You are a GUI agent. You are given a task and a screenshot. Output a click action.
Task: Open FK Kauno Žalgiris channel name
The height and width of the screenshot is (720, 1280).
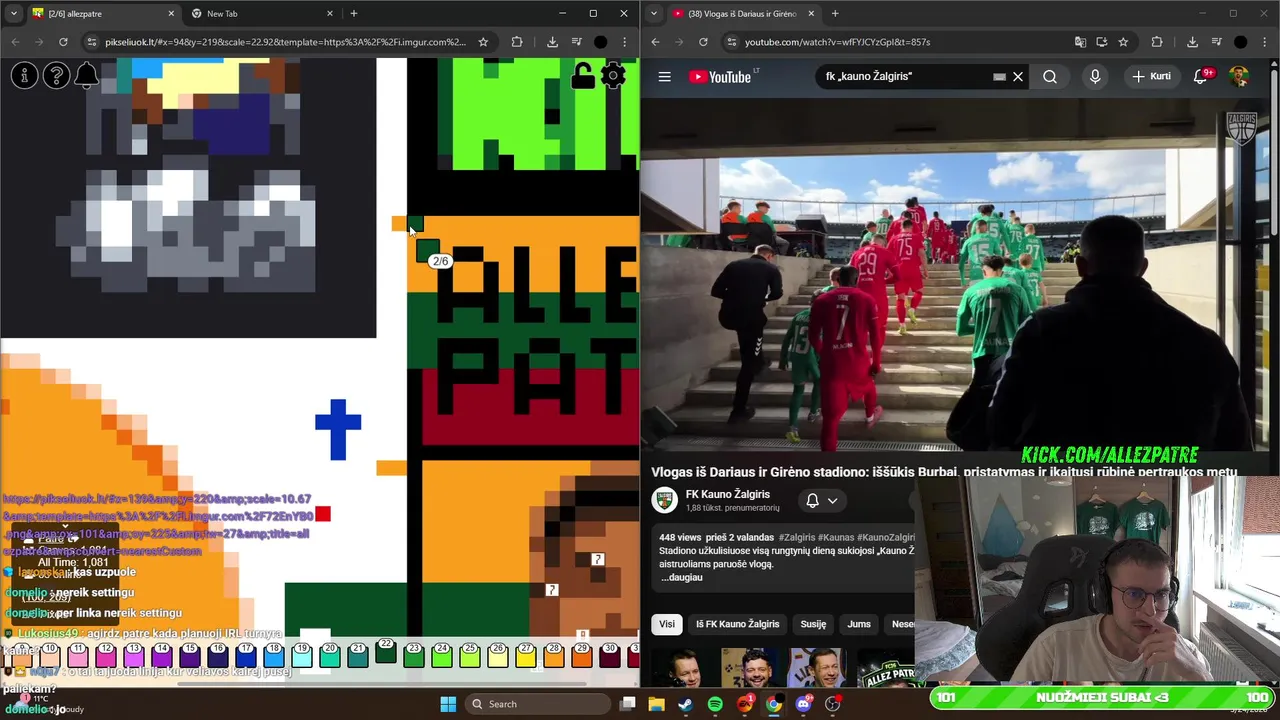(727, 494)
